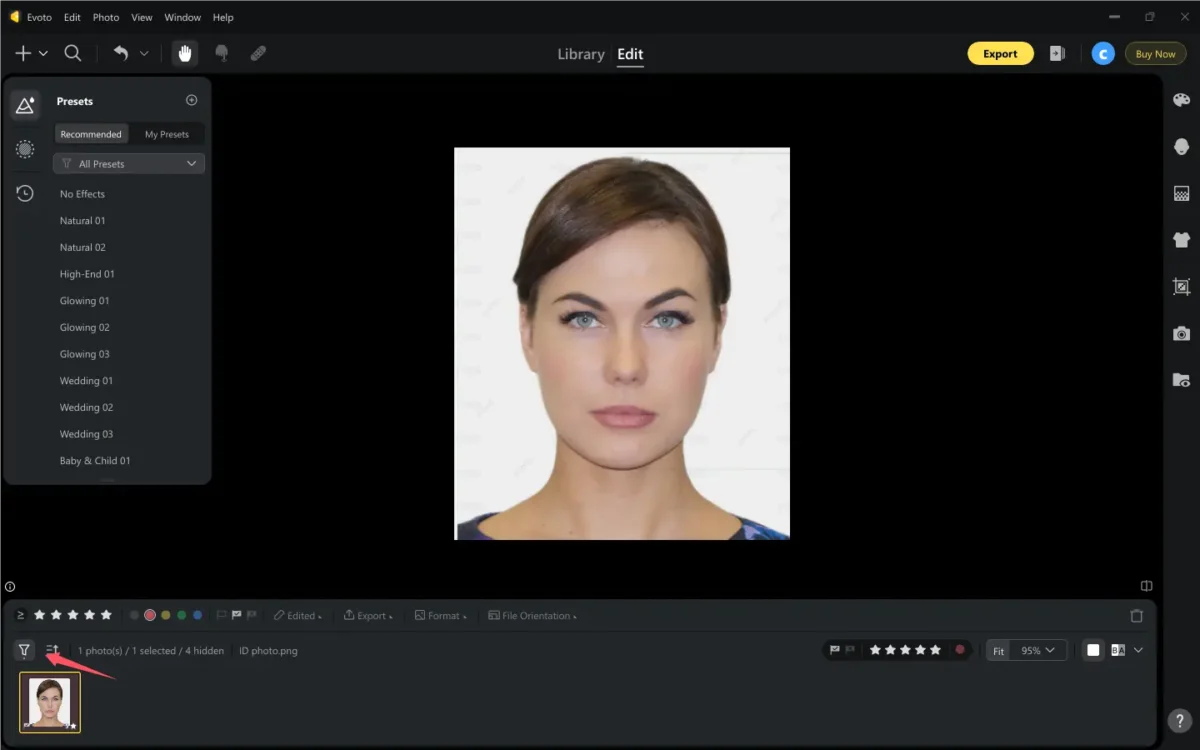Open the color palette adjustments panel
Image resolution: width=1200 pixels, height=750 pixels.
(x=1181, y=101)
